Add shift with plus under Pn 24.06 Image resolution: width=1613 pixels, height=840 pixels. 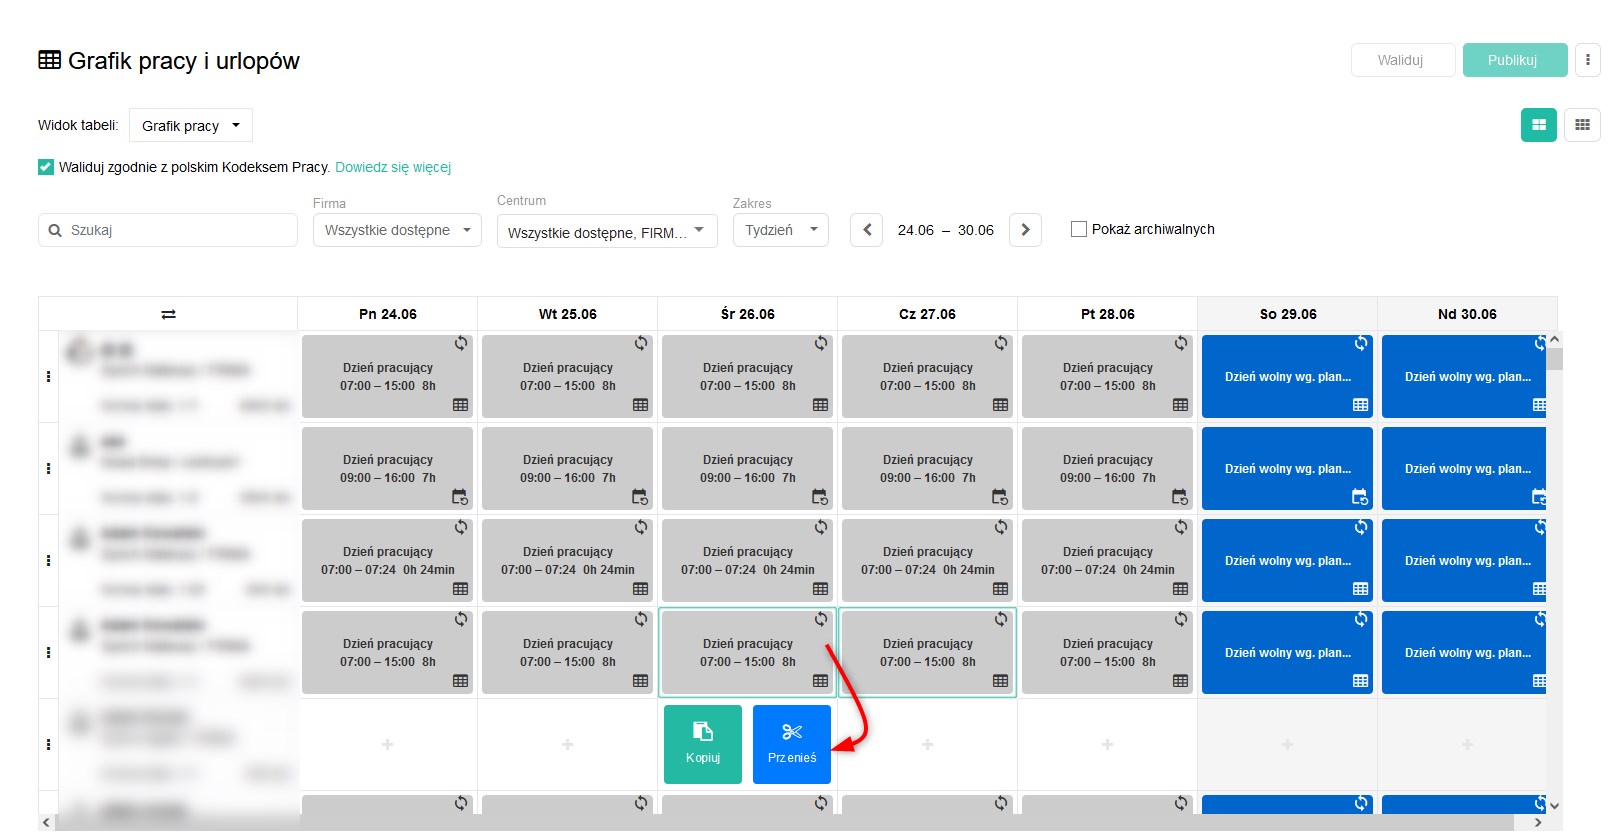387,744
